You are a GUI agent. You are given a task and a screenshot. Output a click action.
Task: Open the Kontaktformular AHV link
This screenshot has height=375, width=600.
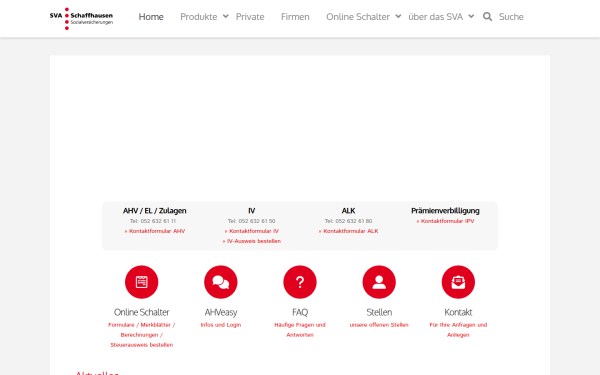pos(155,231)
